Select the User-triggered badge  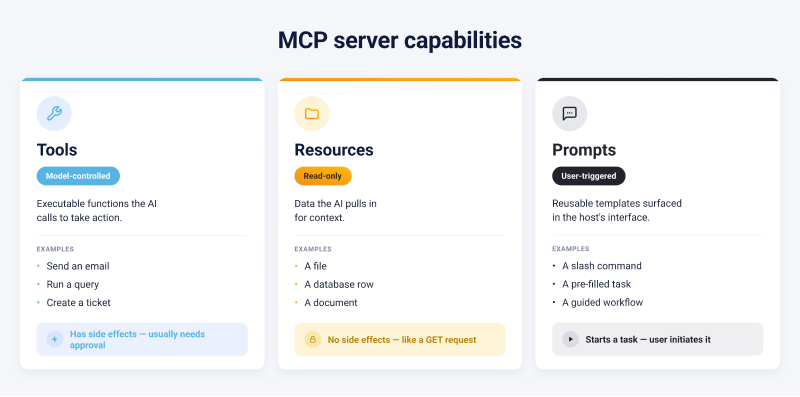tap(589, 176)
